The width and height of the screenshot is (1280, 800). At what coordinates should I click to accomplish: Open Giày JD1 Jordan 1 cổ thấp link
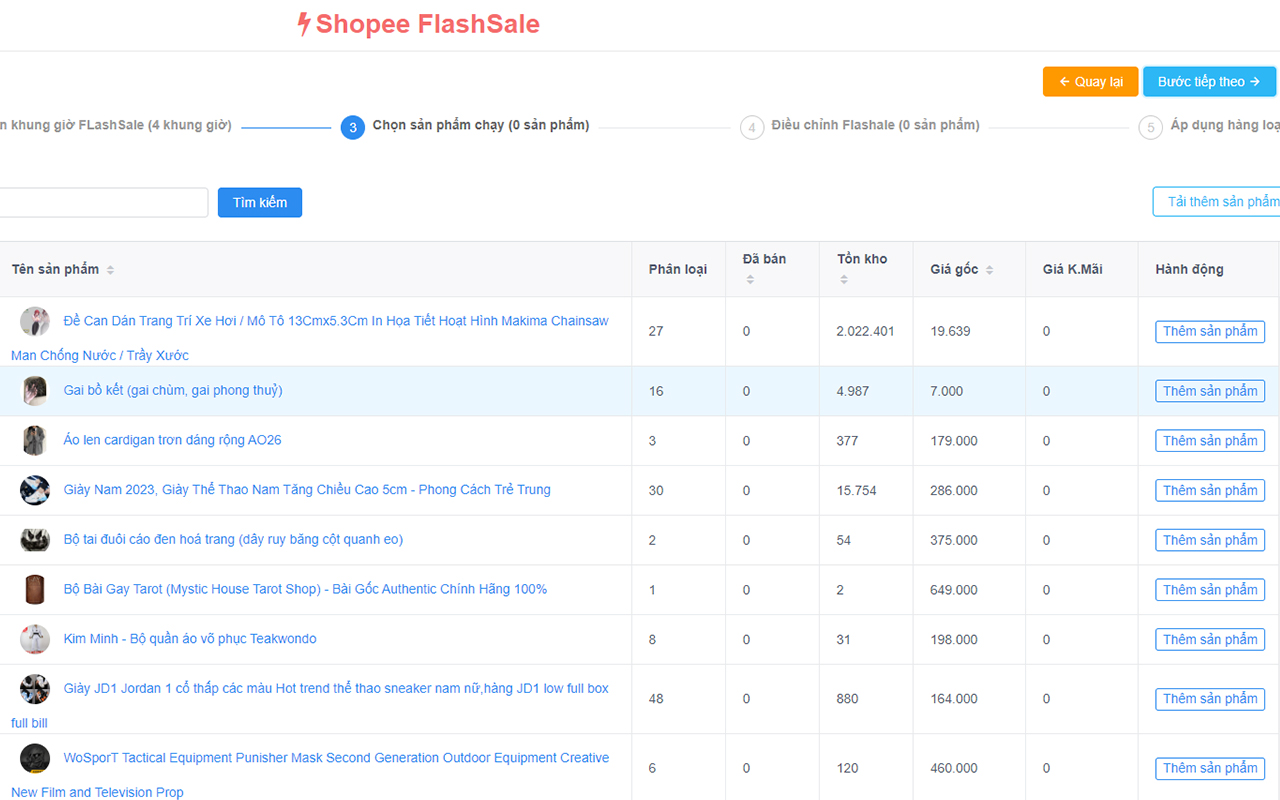tap(310, 705)
